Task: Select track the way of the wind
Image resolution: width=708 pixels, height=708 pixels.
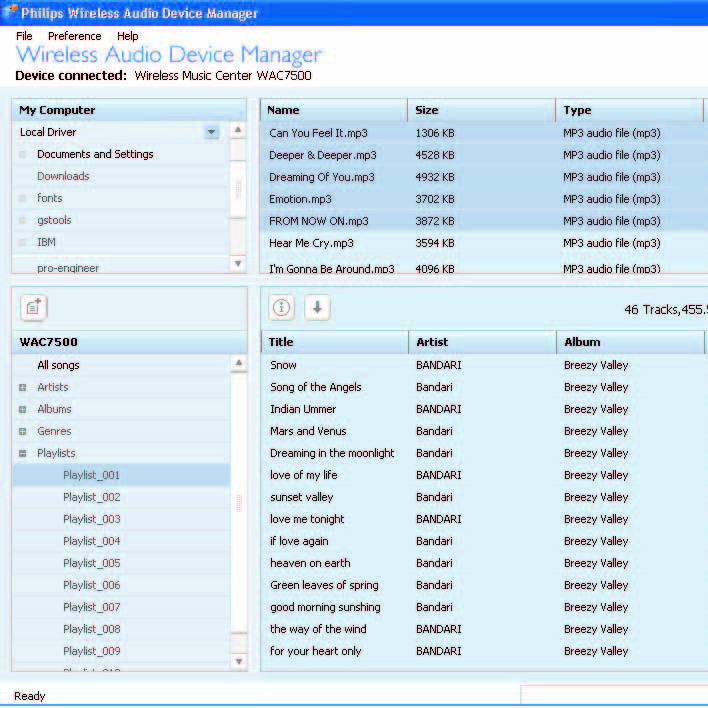Action: [x=318, y=629]
